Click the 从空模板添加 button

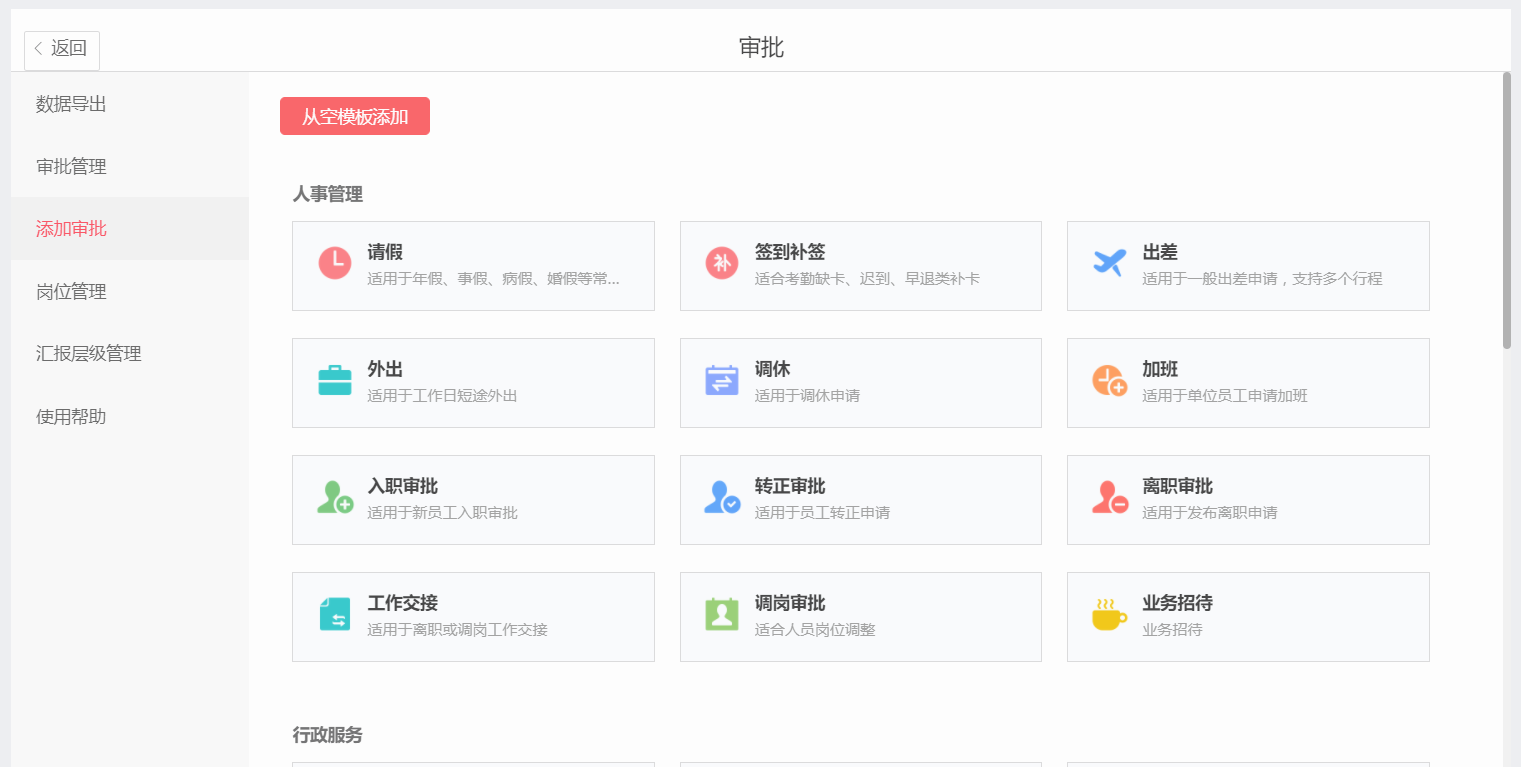355,116
